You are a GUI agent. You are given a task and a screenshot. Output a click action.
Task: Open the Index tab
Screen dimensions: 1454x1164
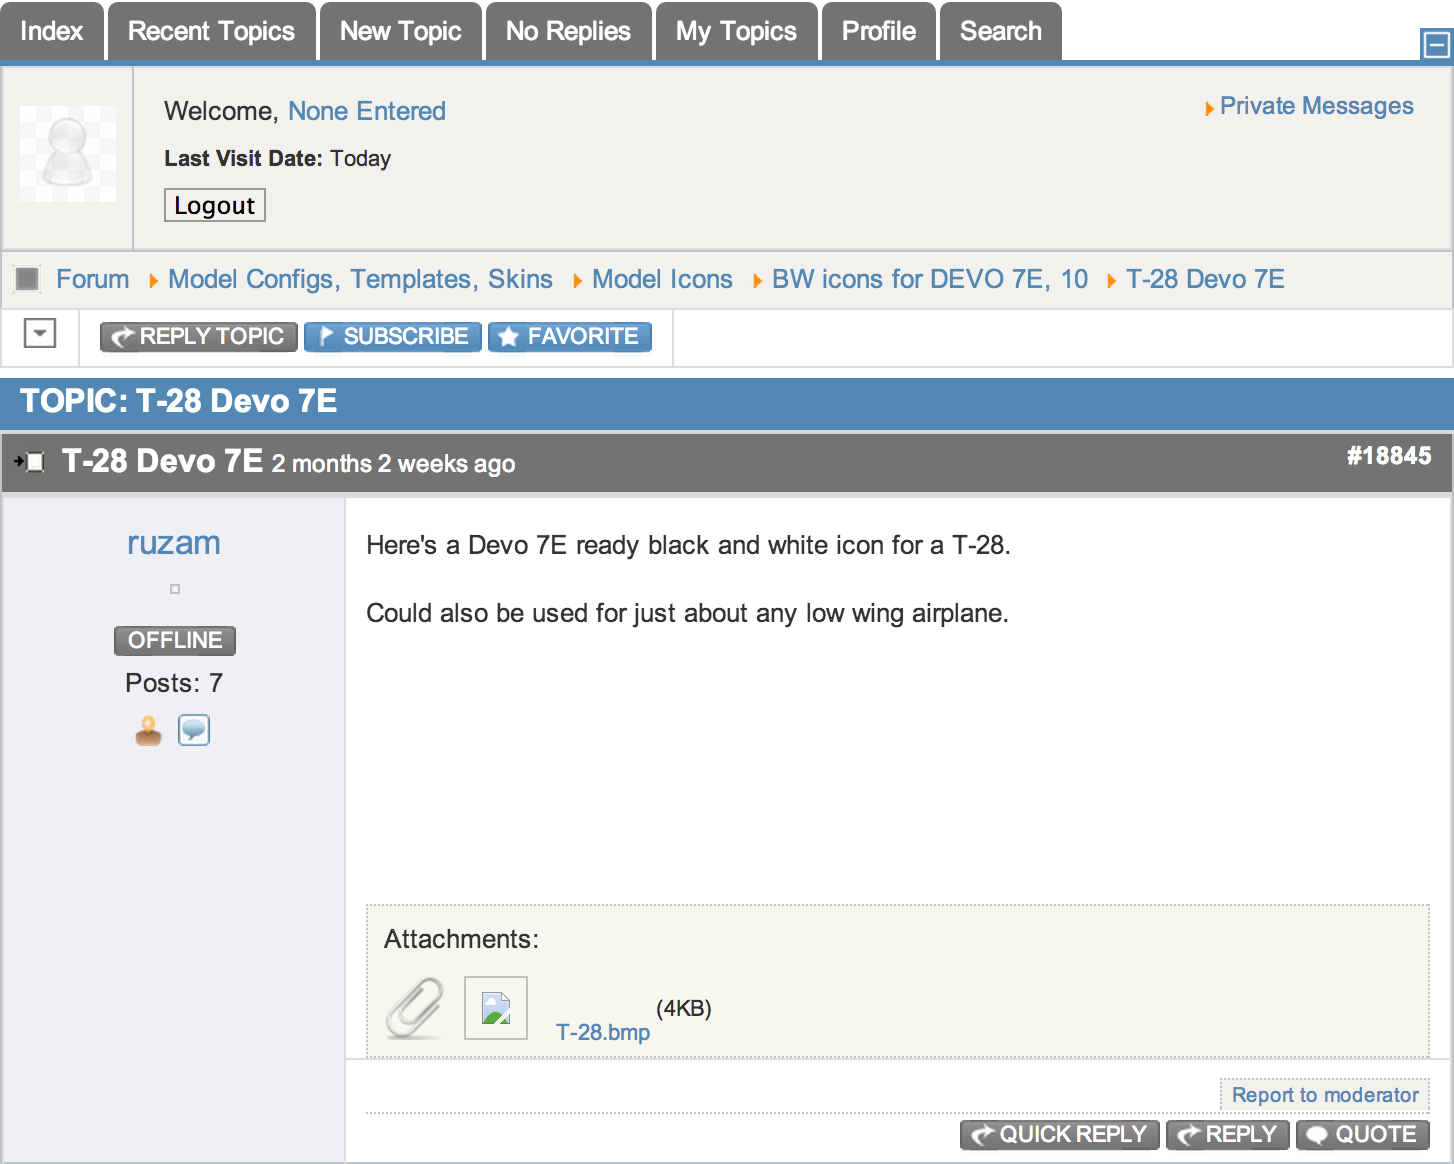[52, 31]
